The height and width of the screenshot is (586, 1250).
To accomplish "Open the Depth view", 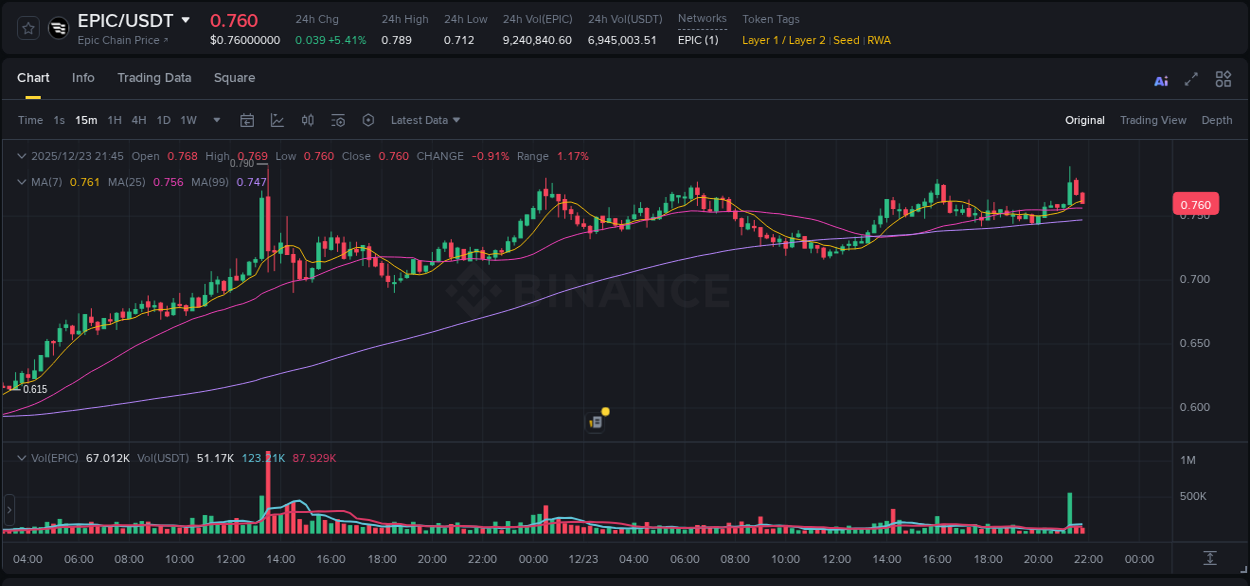I will (x=1216, y=120).
